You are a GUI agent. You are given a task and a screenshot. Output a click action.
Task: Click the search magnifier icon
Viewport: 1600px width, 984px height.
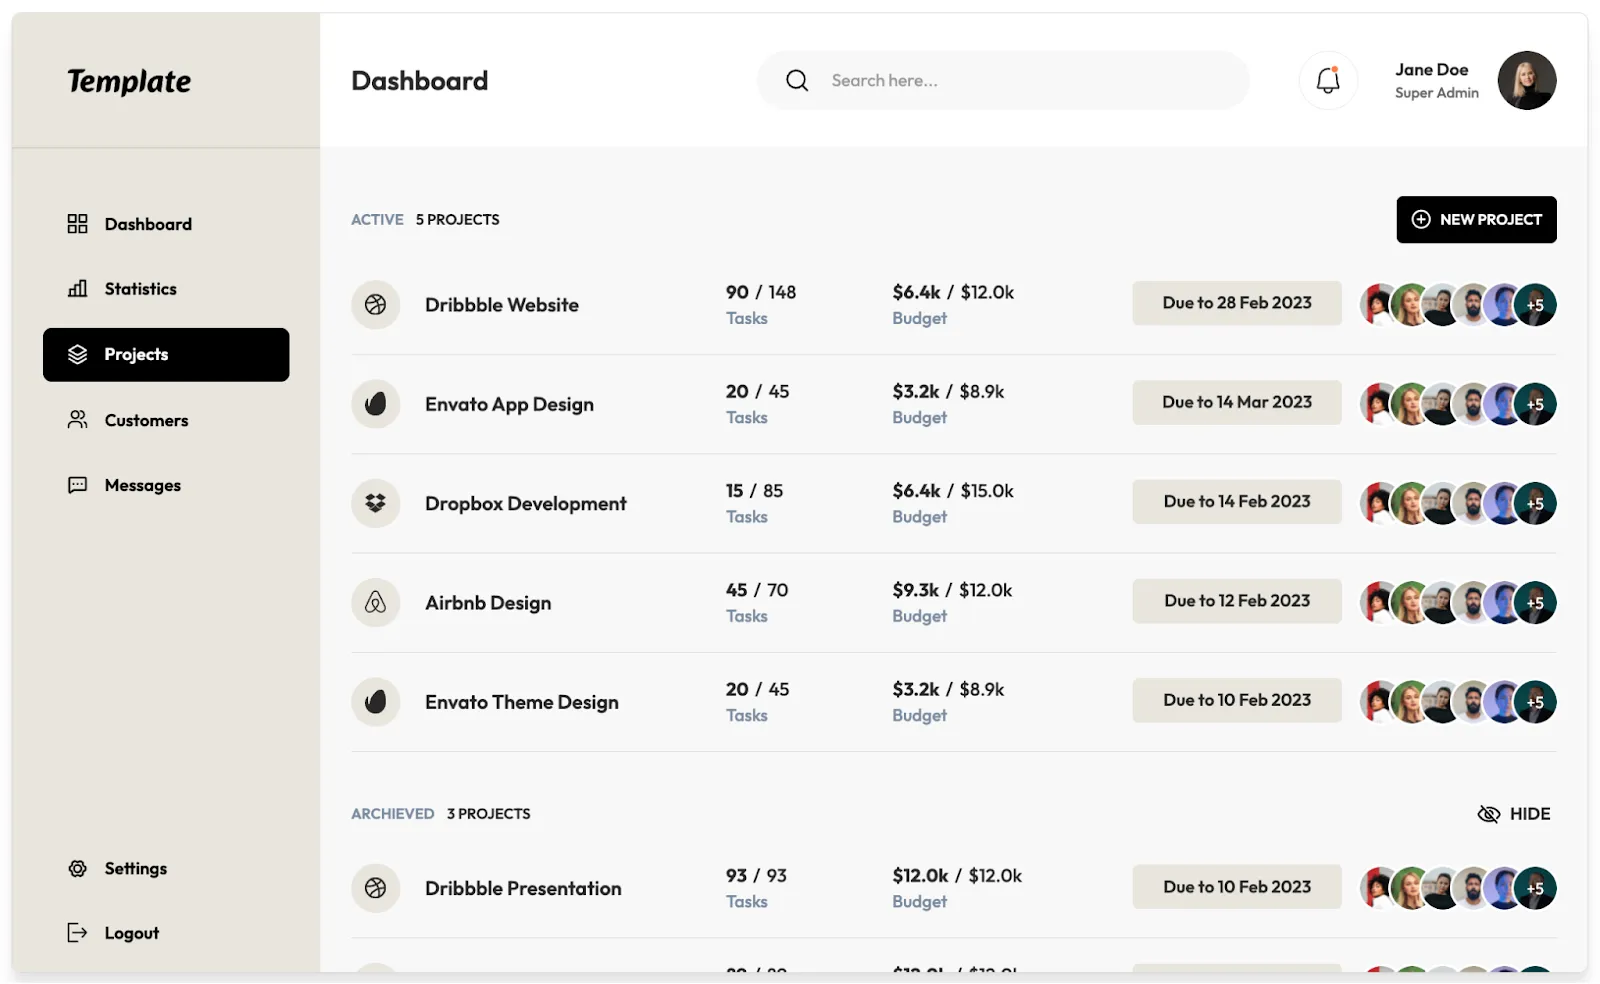796,80
